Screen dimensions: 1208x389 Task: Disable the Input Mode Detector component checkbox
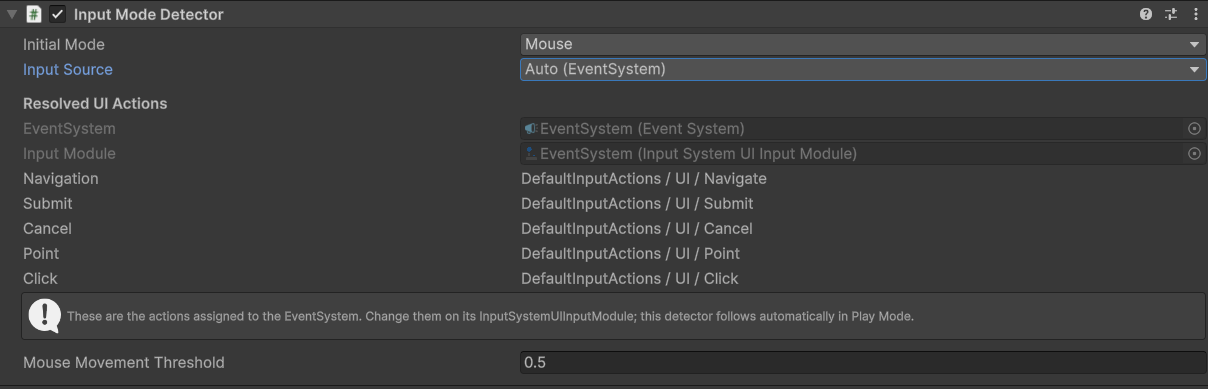tap(58, 14)
